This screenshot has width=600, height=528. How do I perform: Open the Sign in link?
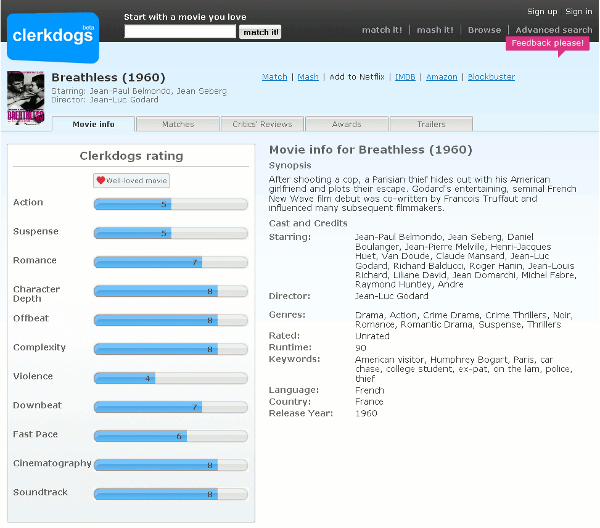point(579,11)
